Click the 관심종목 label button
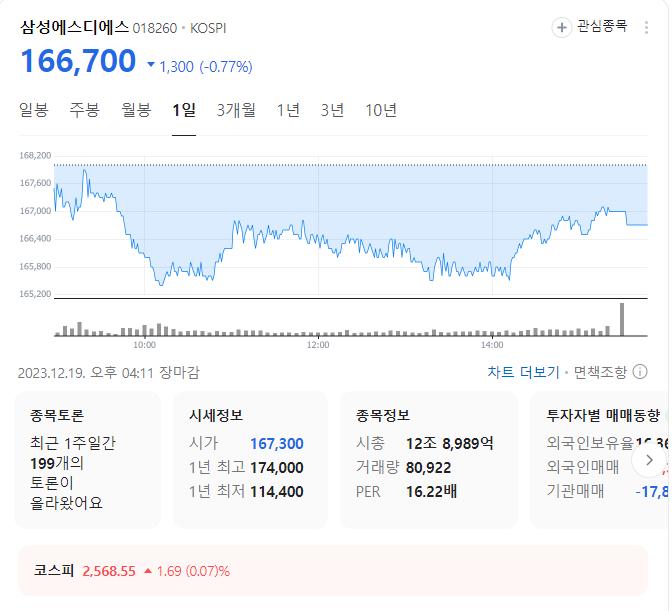The image size is (672, 611). pyautogui.click(x=602, y=27)
